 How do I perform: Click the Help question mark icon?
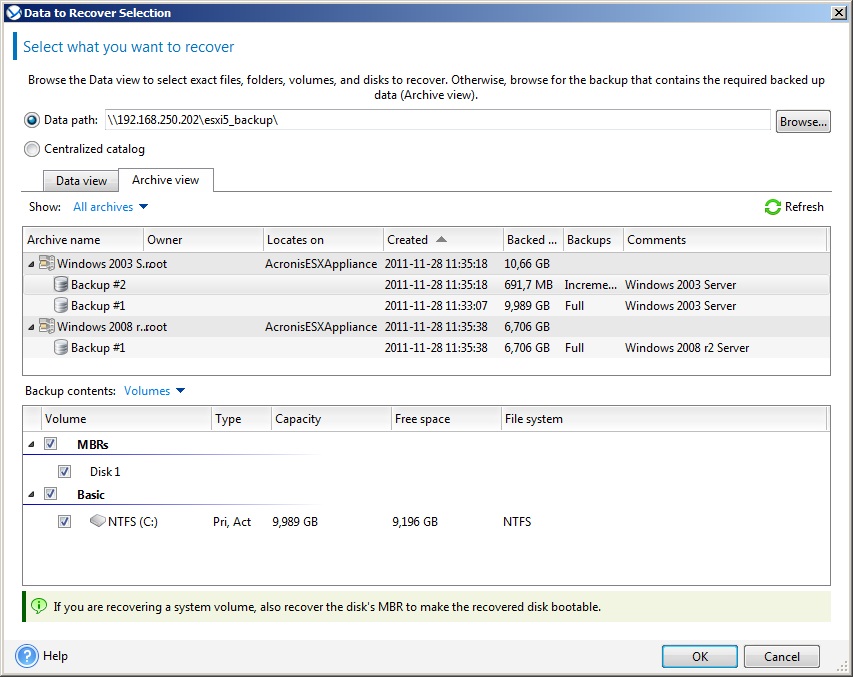27,656
